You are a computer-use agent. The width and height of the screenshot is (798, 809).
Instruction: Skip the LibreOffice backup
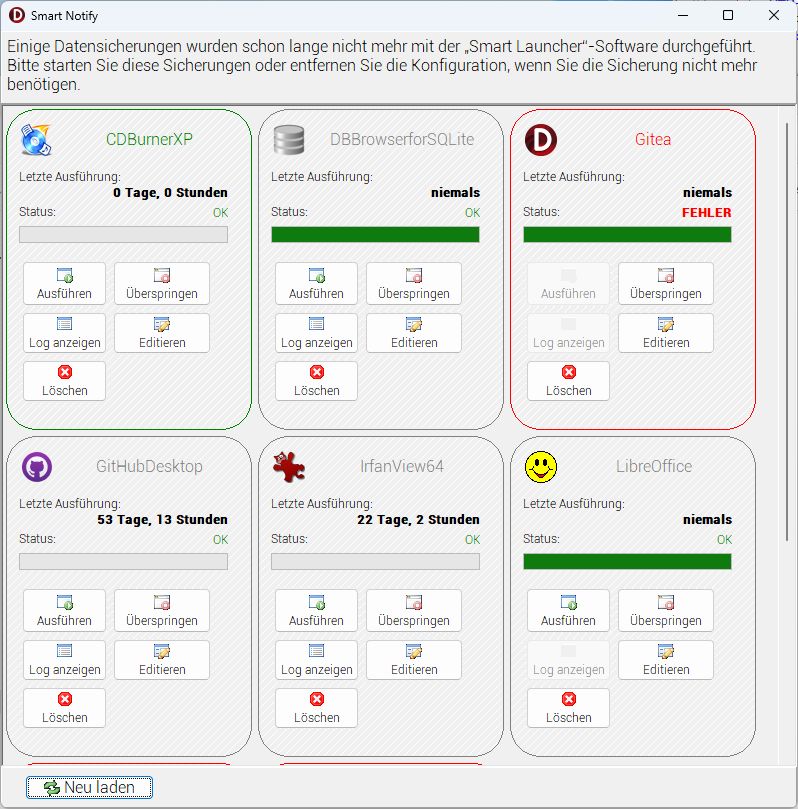click(666, 610)
